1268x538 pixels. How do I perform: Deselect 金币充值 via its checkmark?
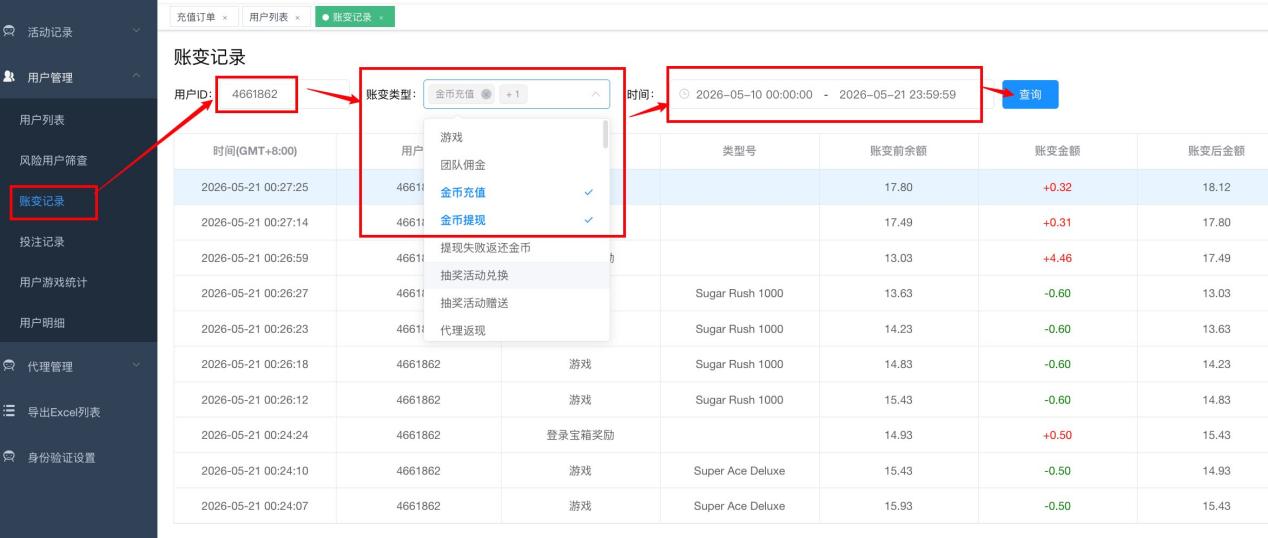588,192
